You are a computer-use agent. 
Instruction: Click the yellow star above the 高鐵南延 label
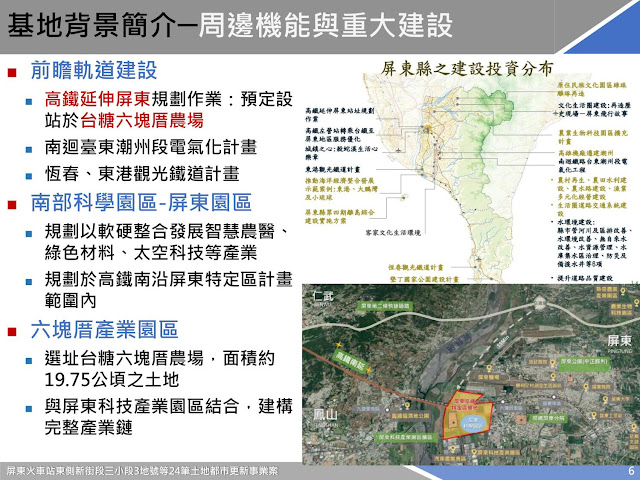tap(339, 345)
